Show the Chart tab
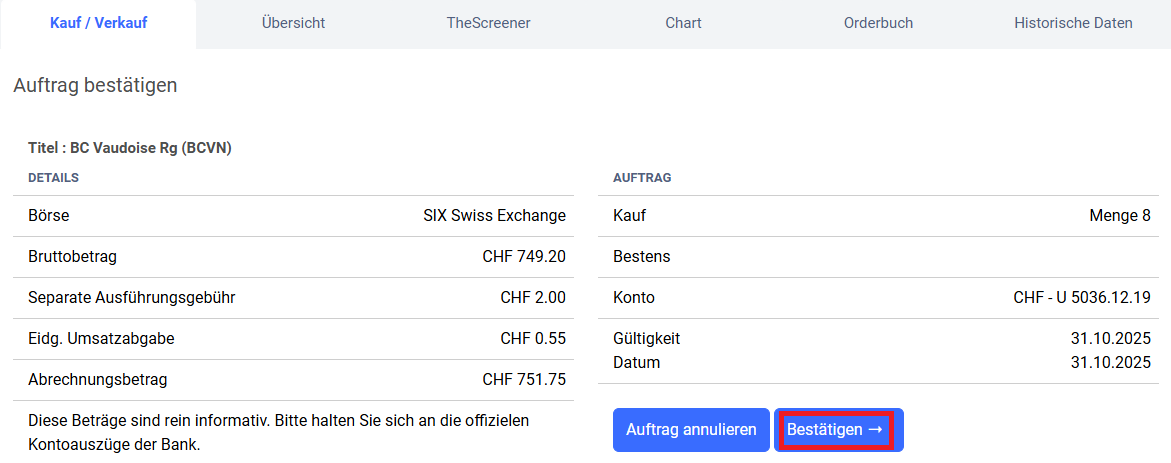1171x463 pixels. [683, 23]
